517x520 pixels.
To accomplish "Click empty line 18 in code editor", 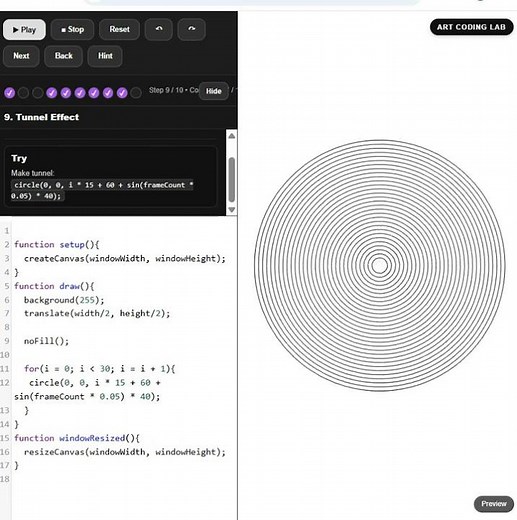I will coord(123,479).
